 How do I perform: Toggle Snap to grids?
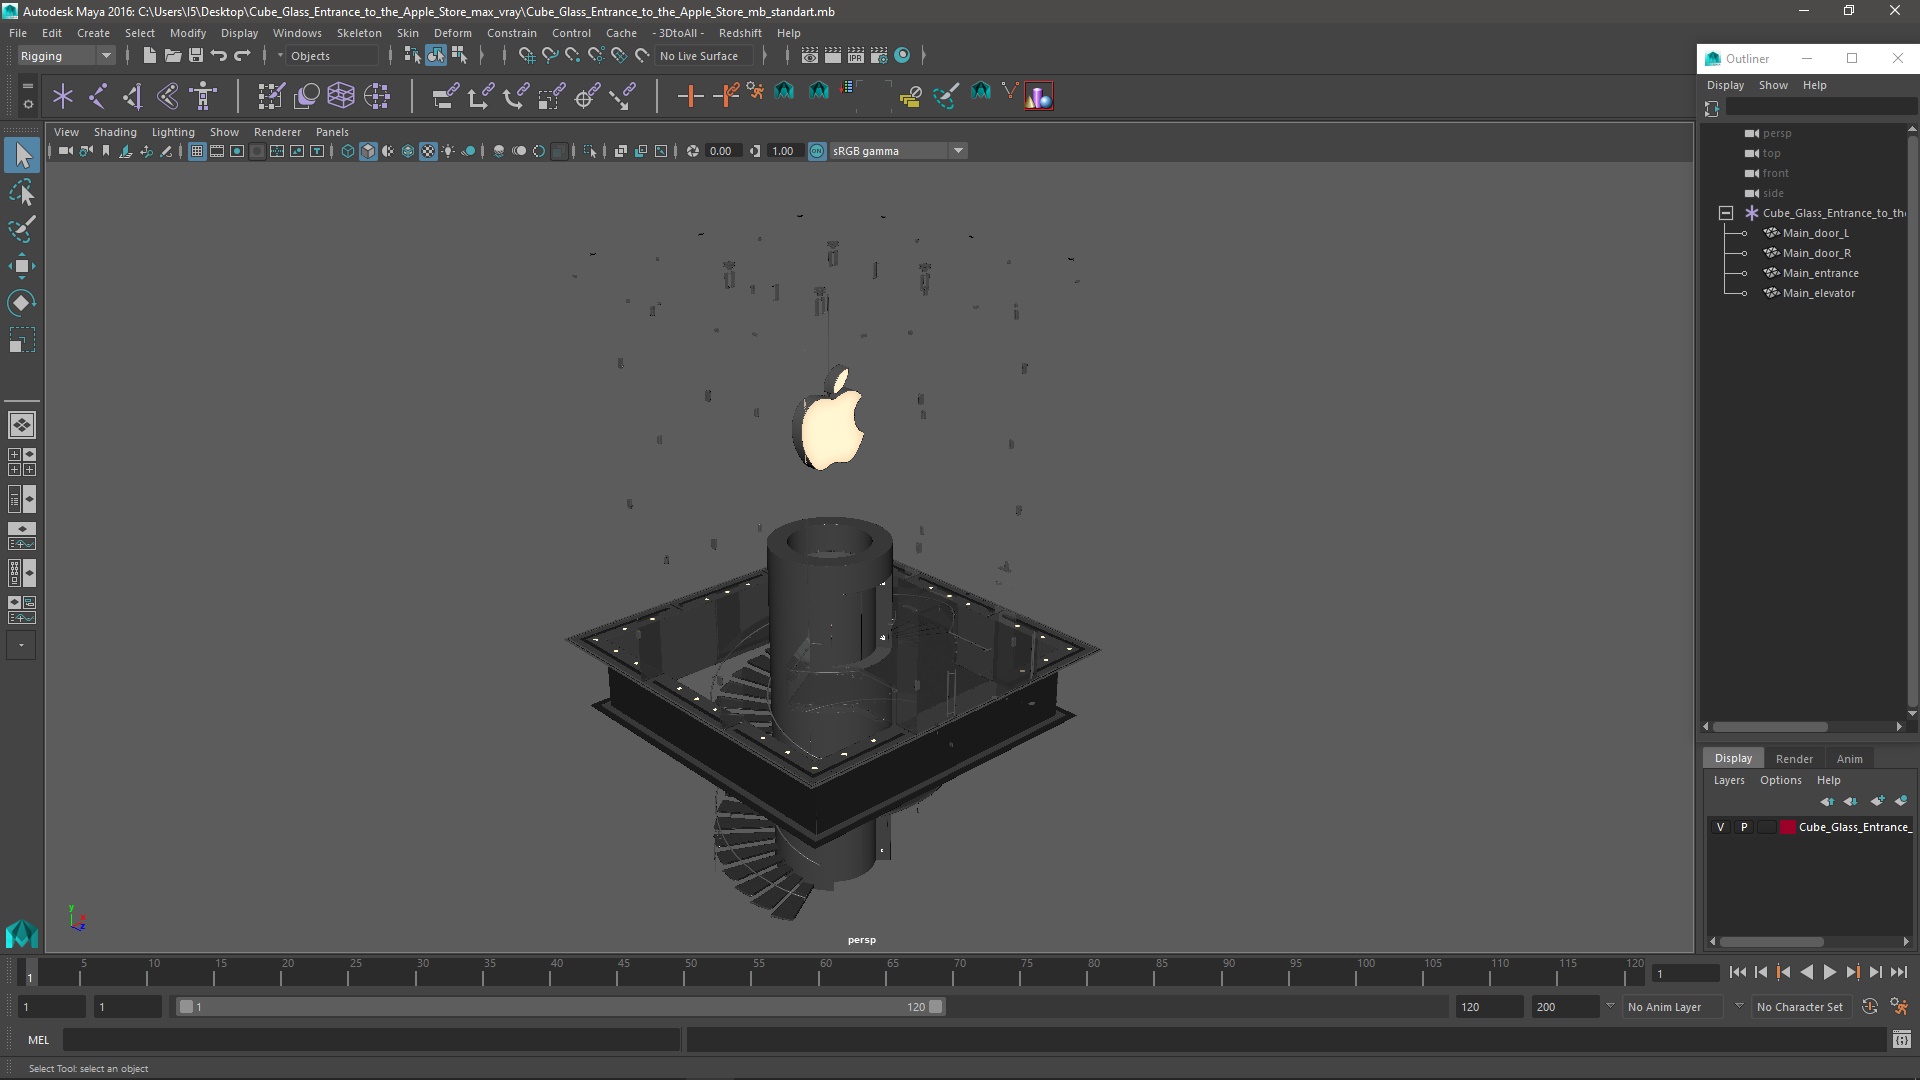click(526, 56)
